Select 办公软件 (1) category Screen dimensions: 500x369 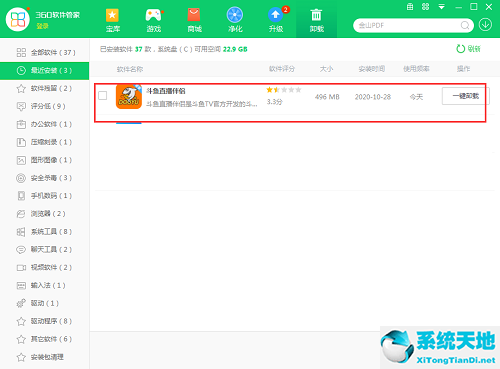point(45,124)
